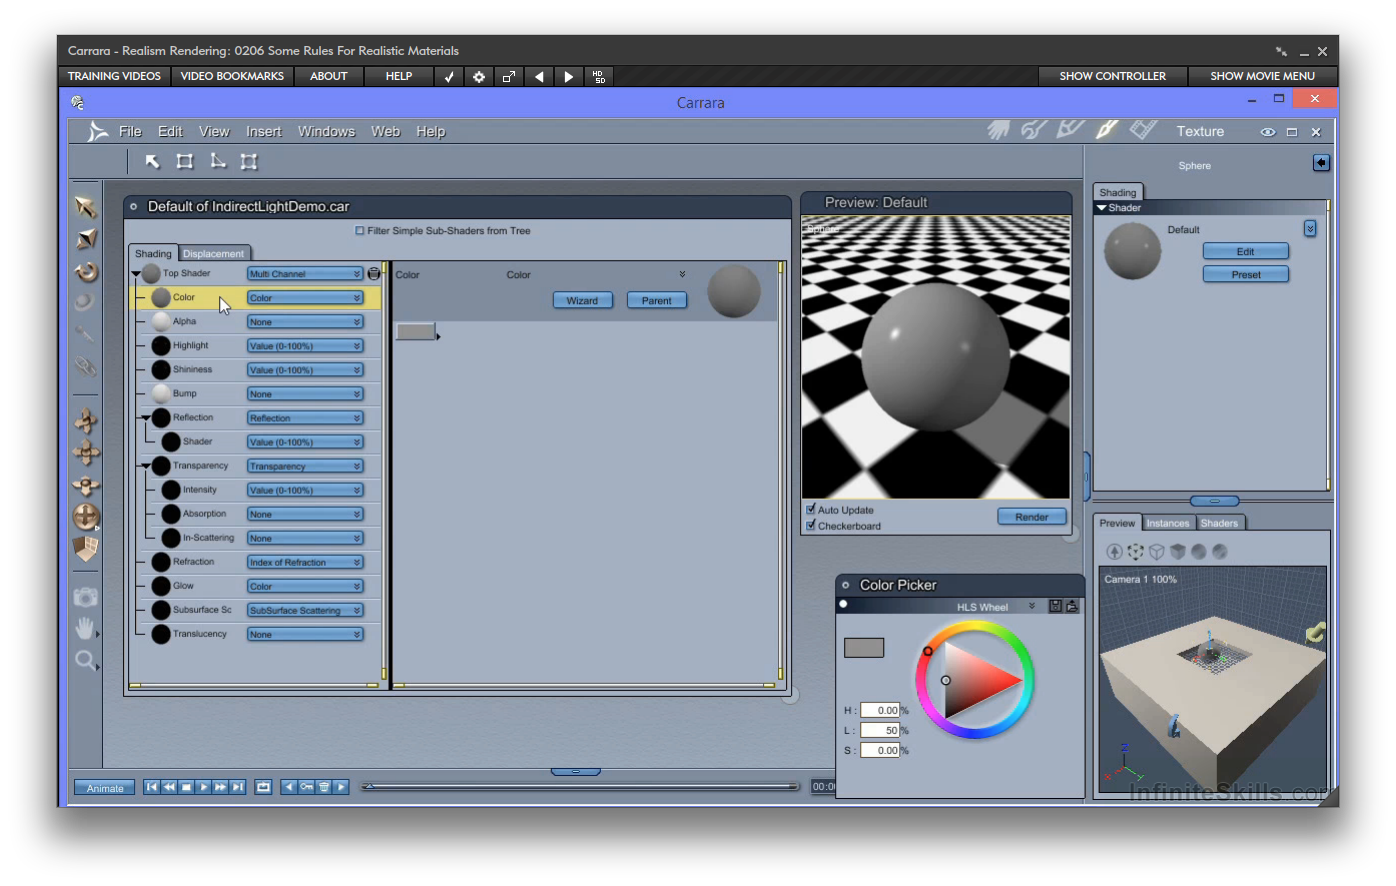Viewport: 1396px width, 886px height.
Task: Click radio dot in Default shader title
Action: 133,207
